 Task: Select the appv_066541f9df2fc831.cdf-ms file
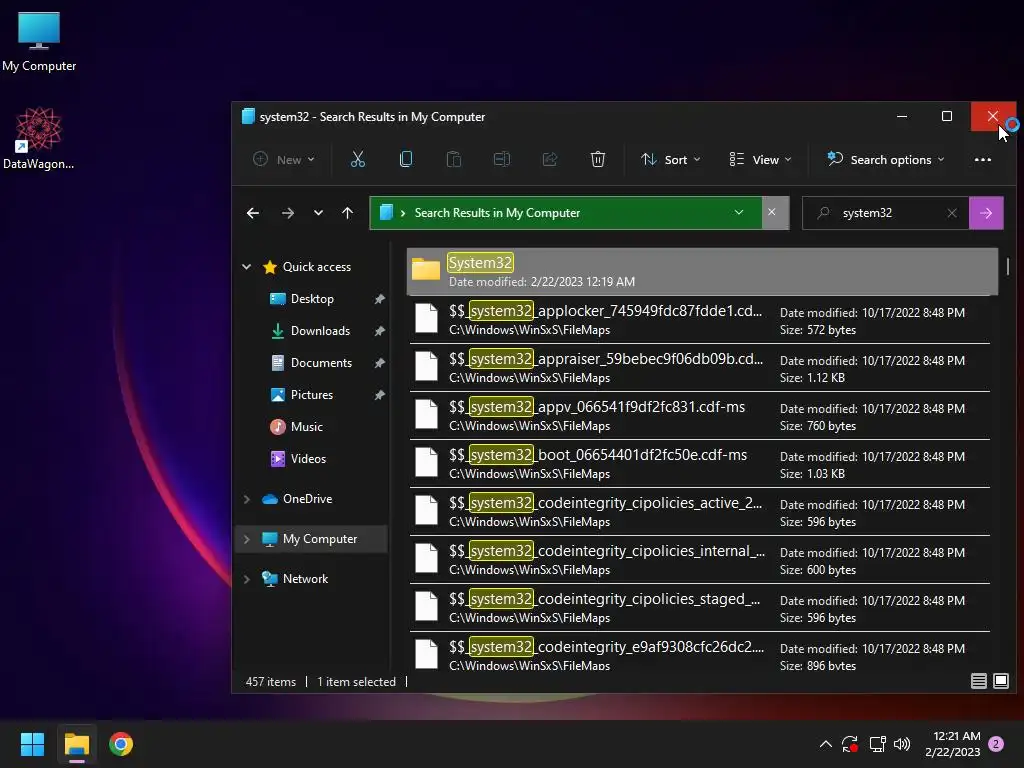coord(699,415)
